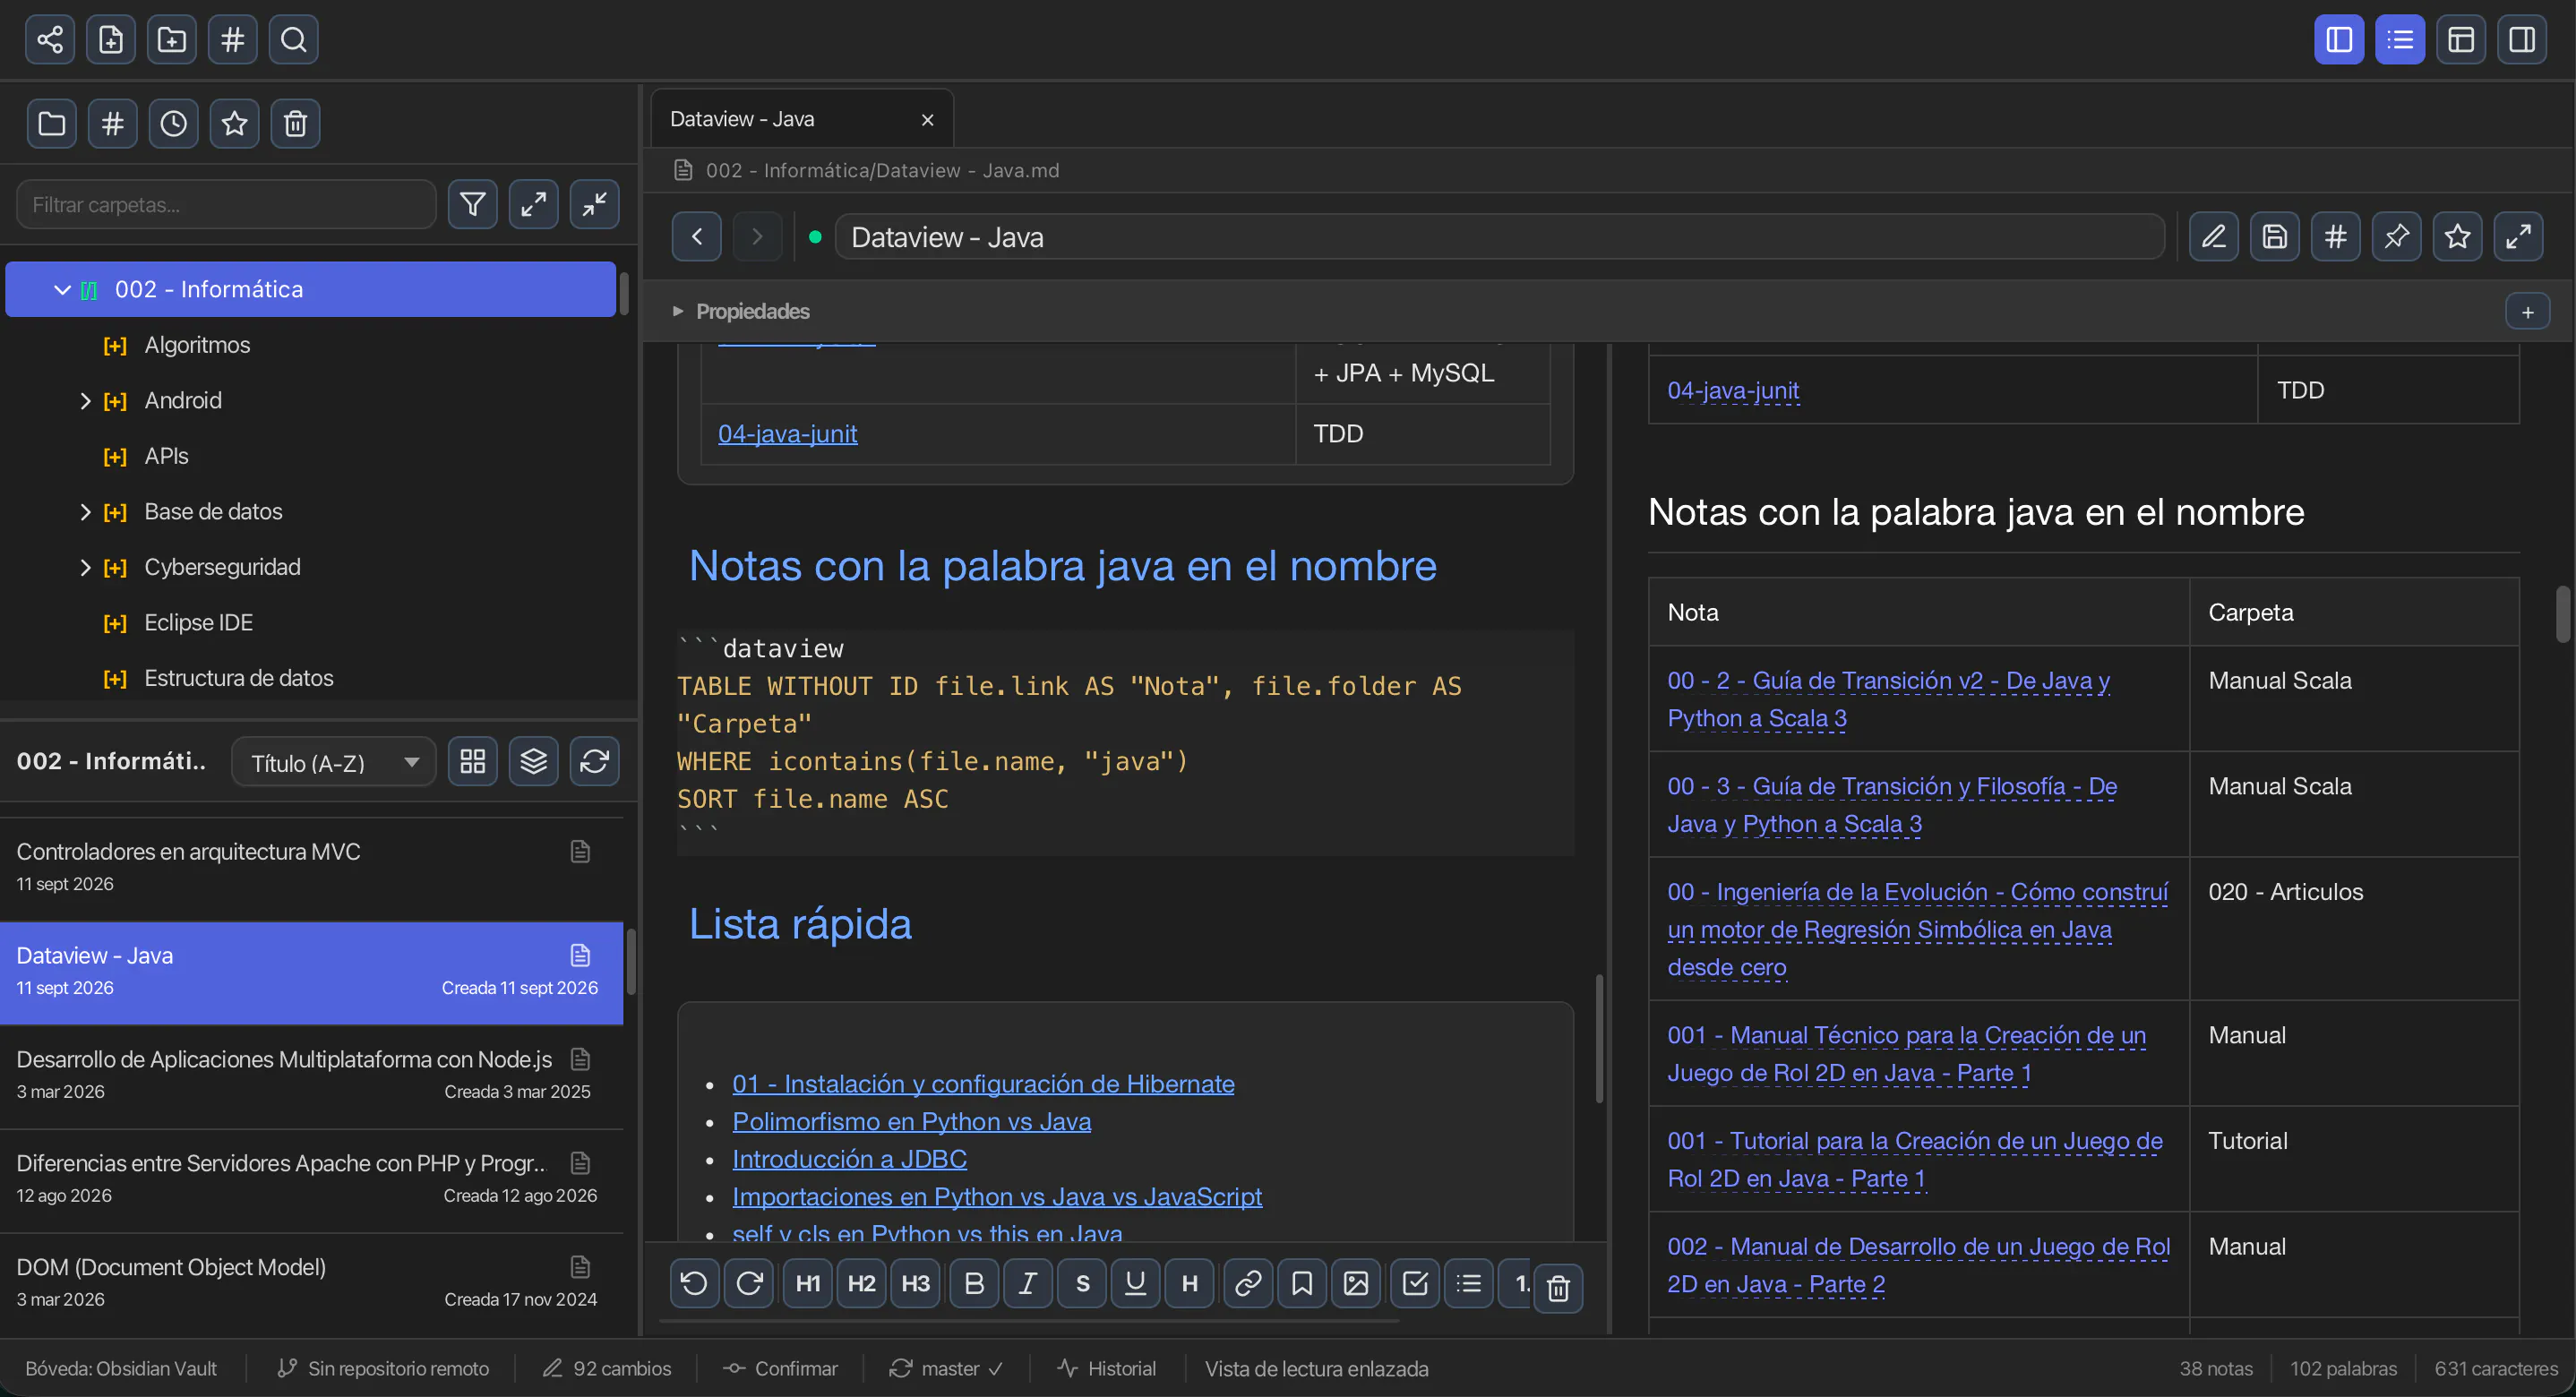Screen dimensions: 2576x1397
Task: Click the pencil edit icon for the note
Action: tap(2214, 237)
